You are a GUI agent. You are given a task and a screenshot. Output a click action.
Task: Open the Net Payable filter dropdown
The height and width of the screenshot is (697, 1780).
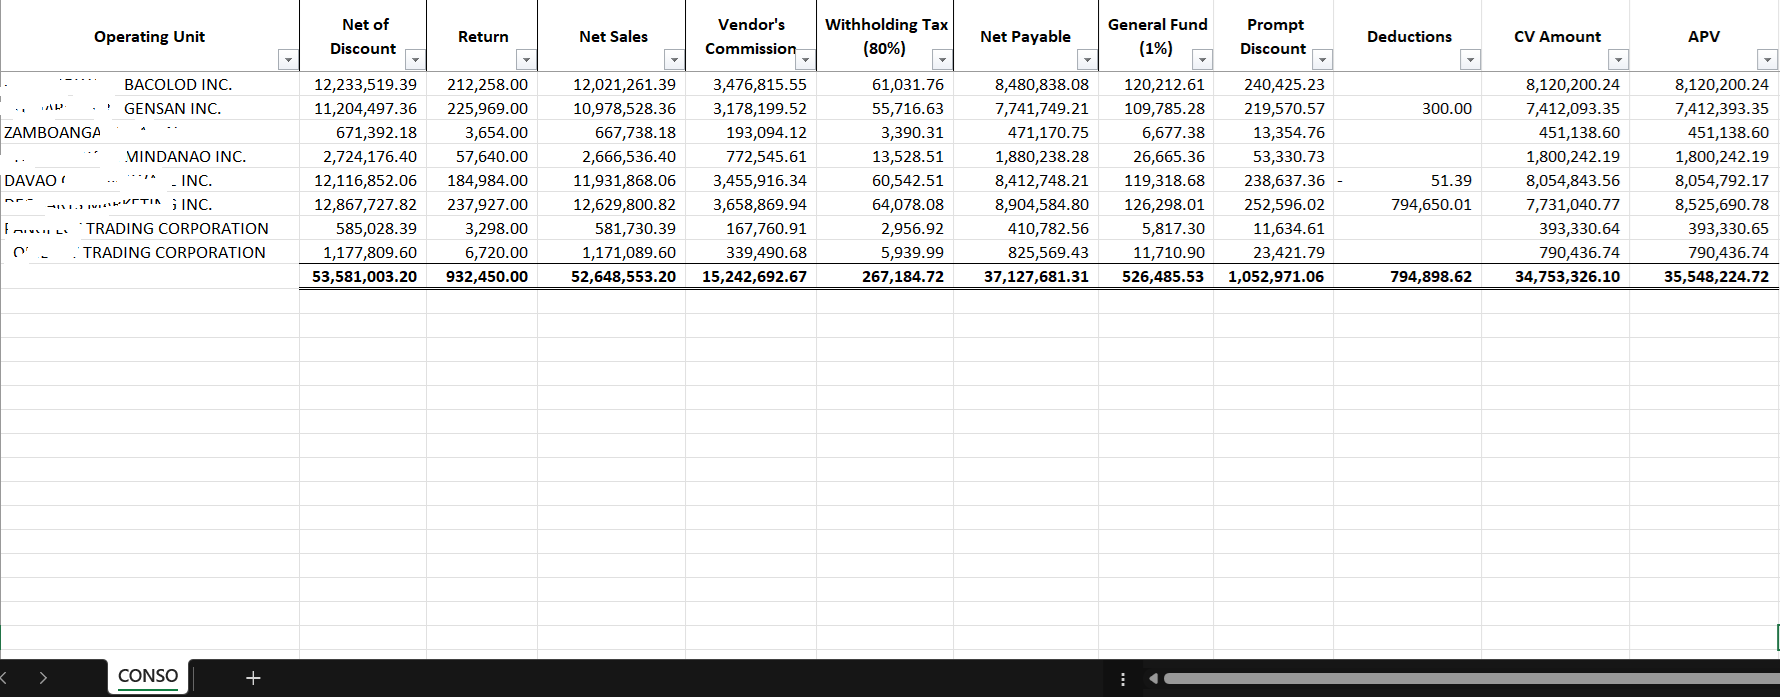tap(1087, 60)
